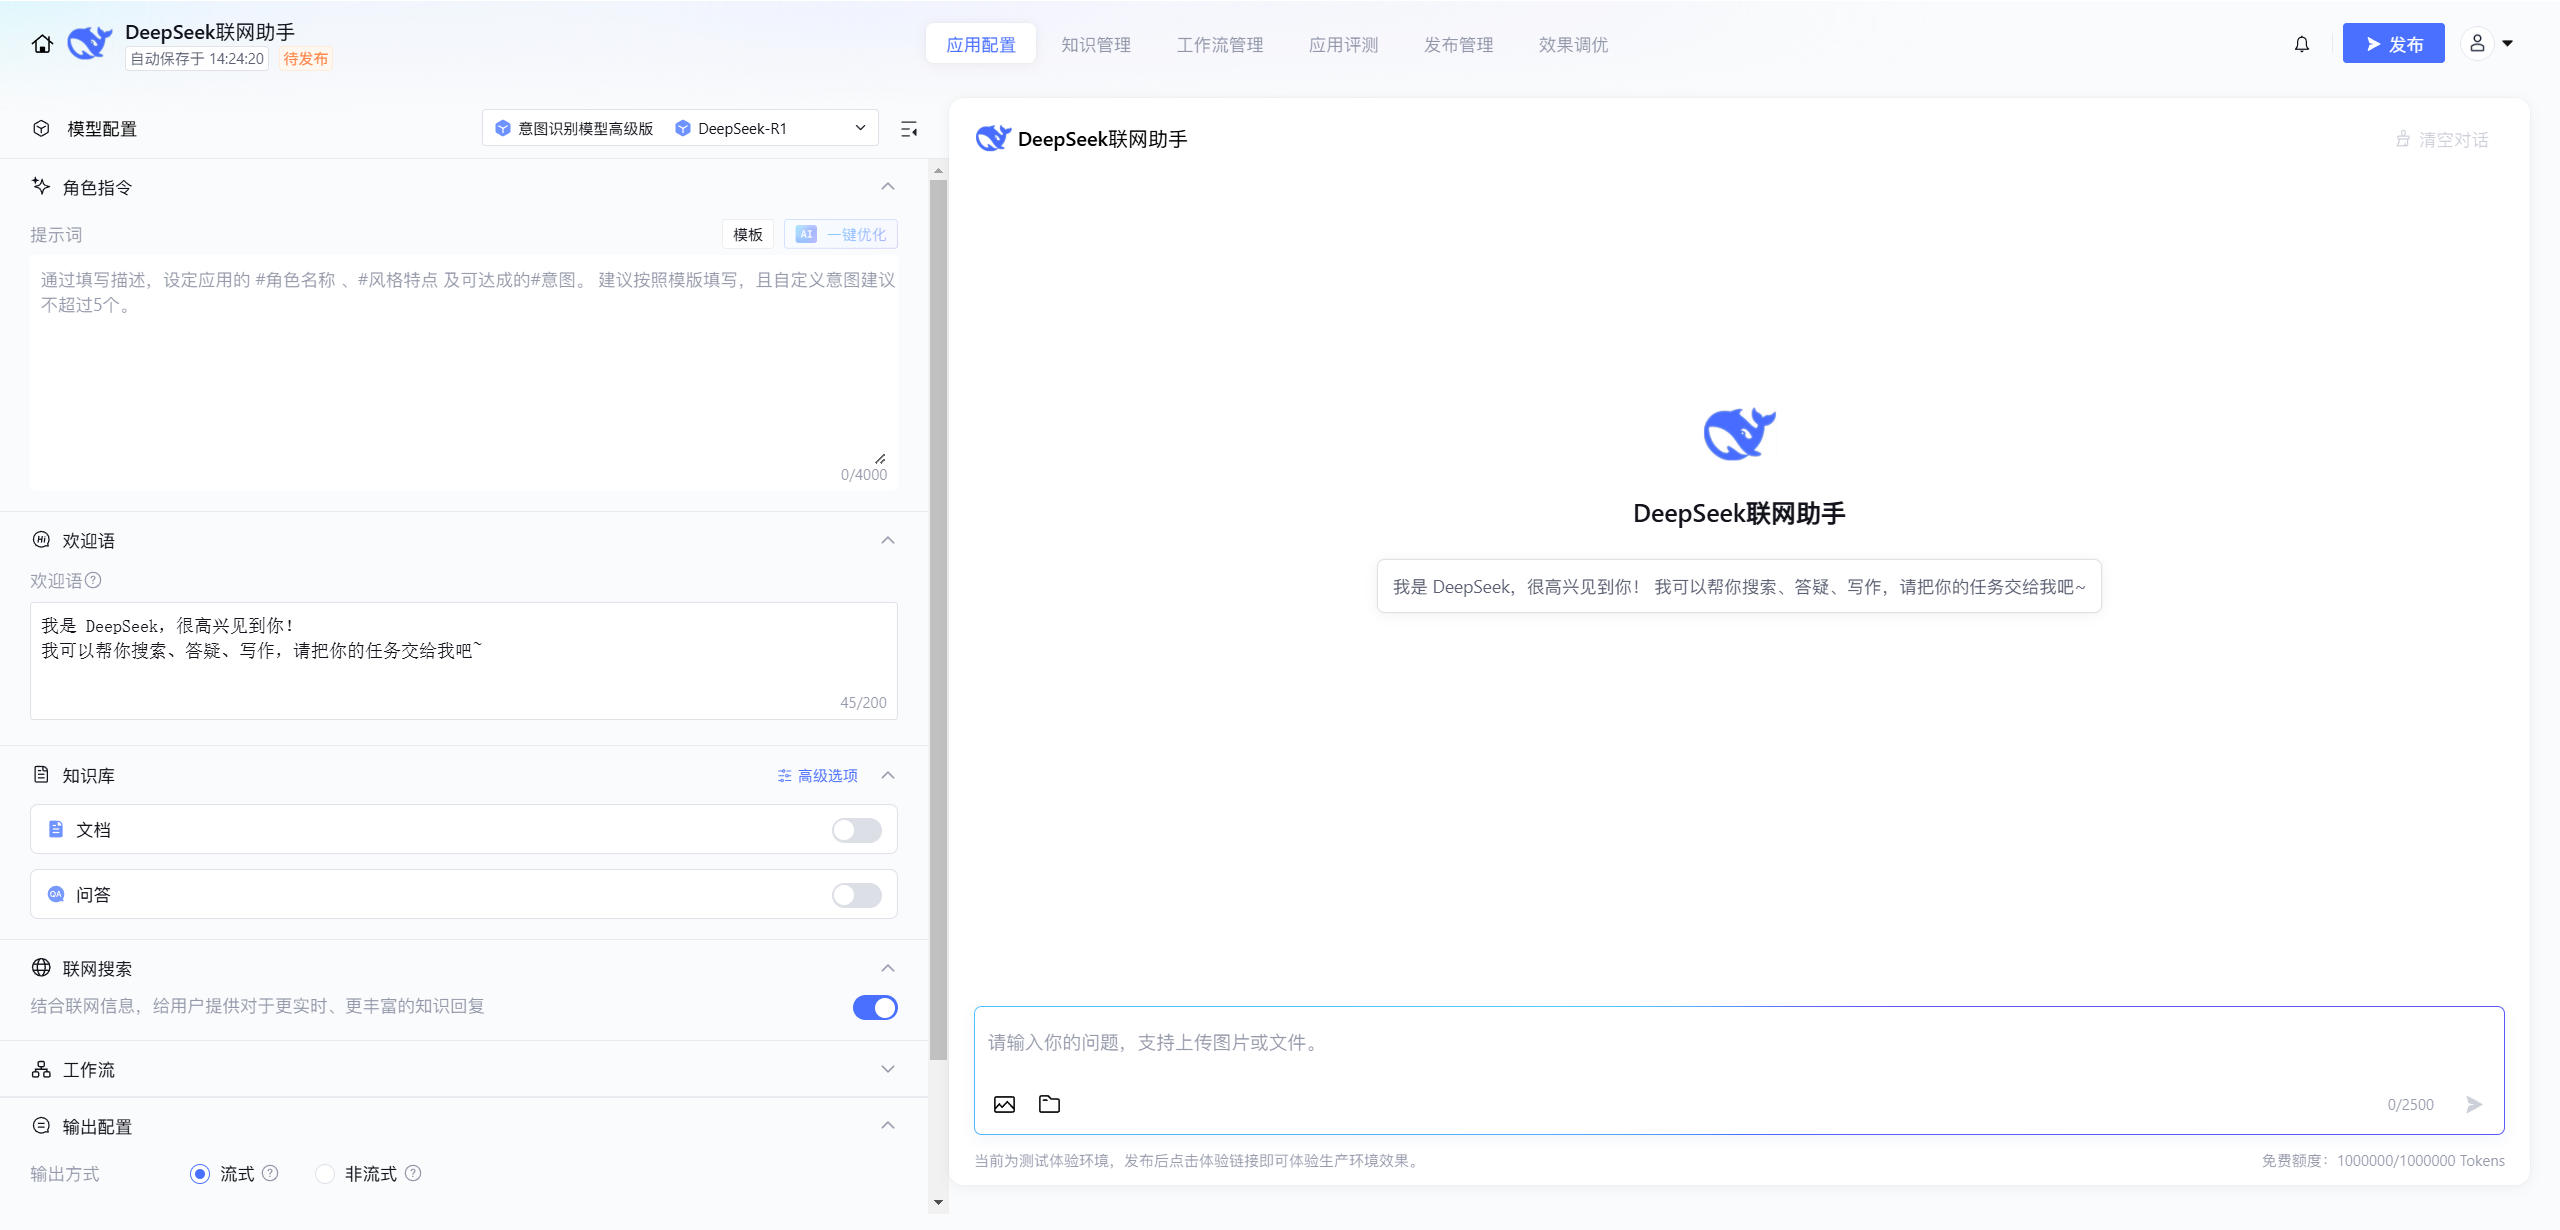Click the 免费额度 tokens text
Screen dimensions: 2560x1230
(2383, 1160)
